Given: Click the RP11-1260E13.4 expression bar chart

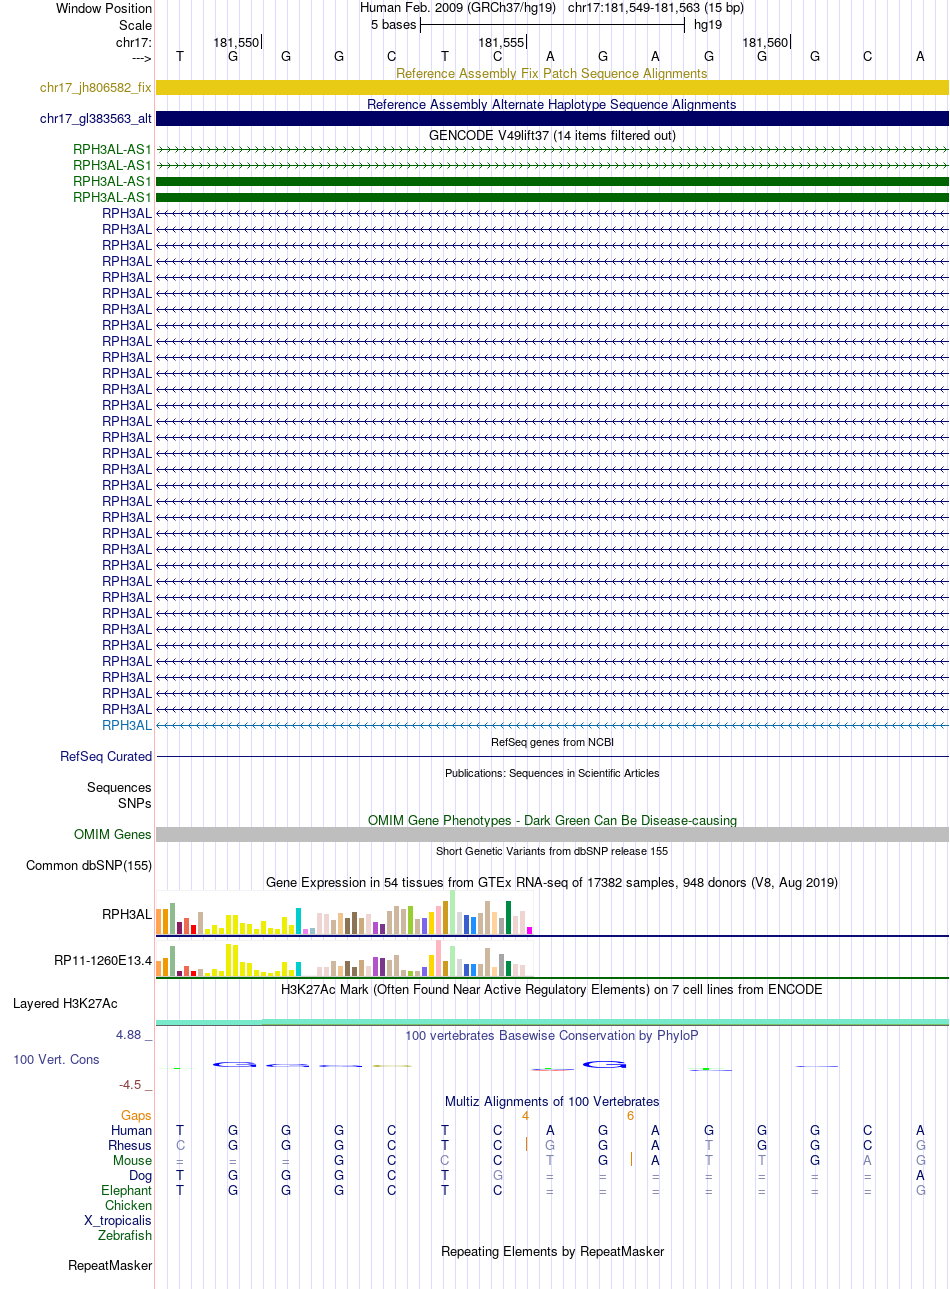Looking at the screenshot, I should click(345, 958).
